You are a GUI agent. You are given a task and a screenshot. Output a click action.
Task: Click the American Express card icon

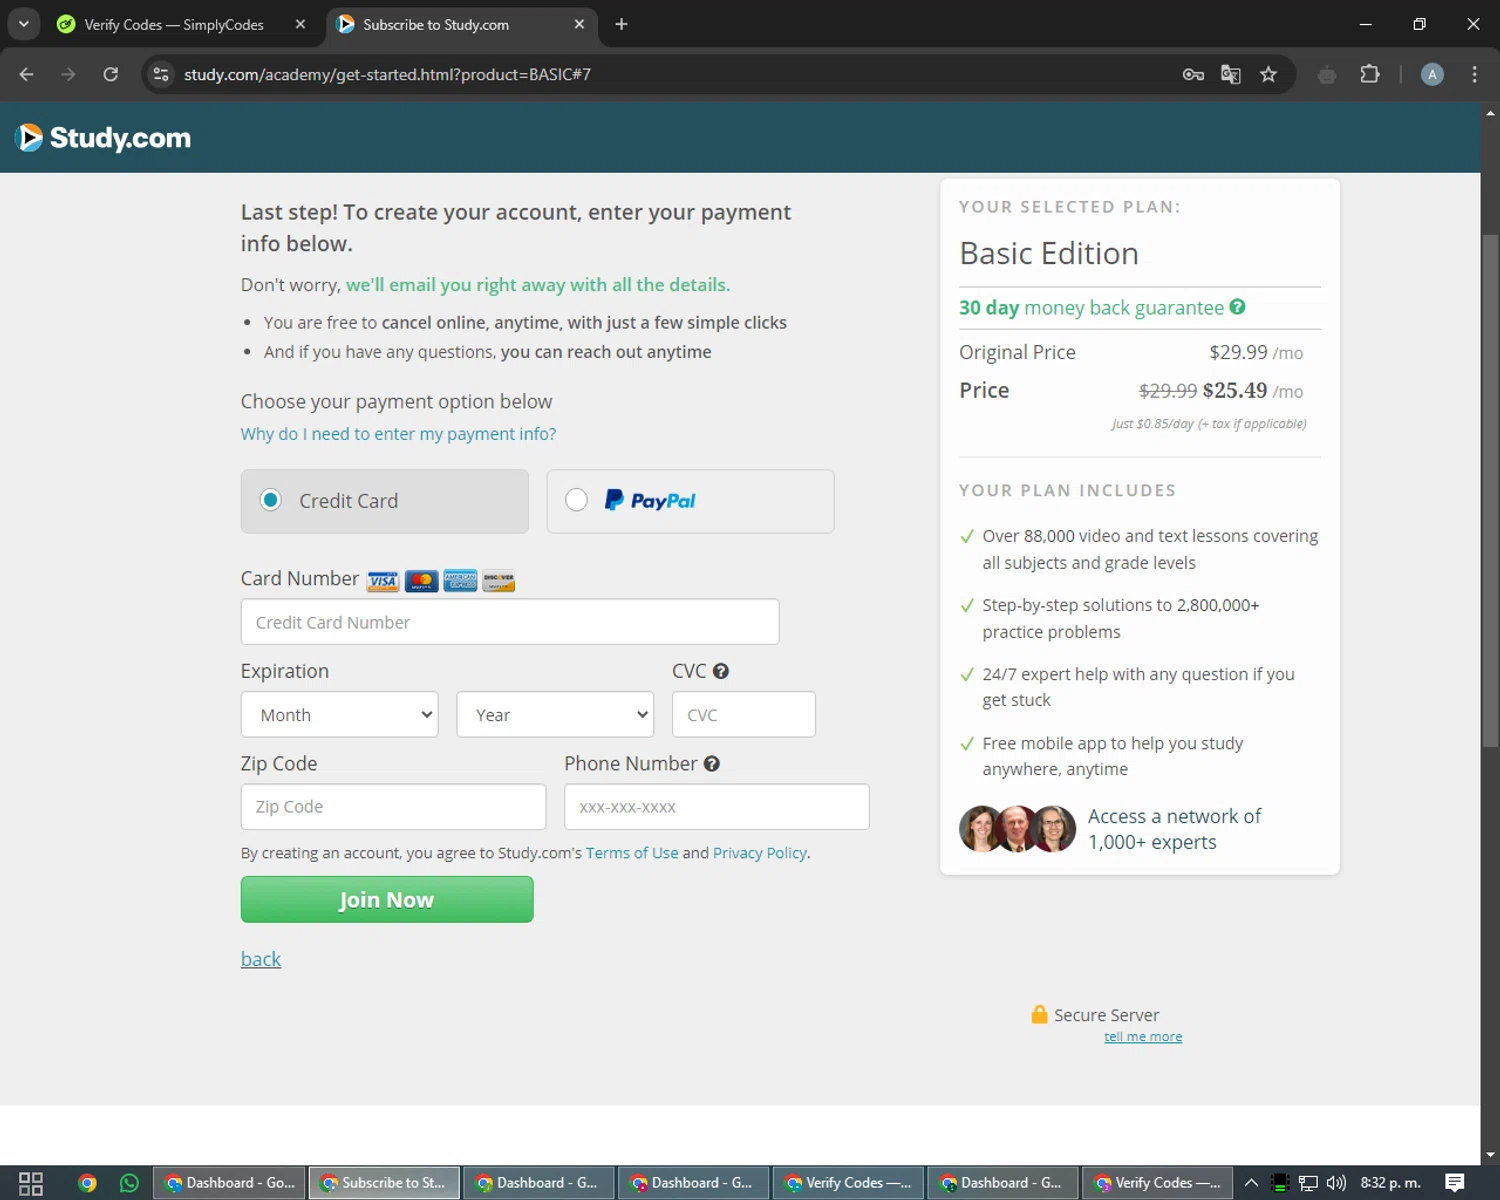(460, 581)
